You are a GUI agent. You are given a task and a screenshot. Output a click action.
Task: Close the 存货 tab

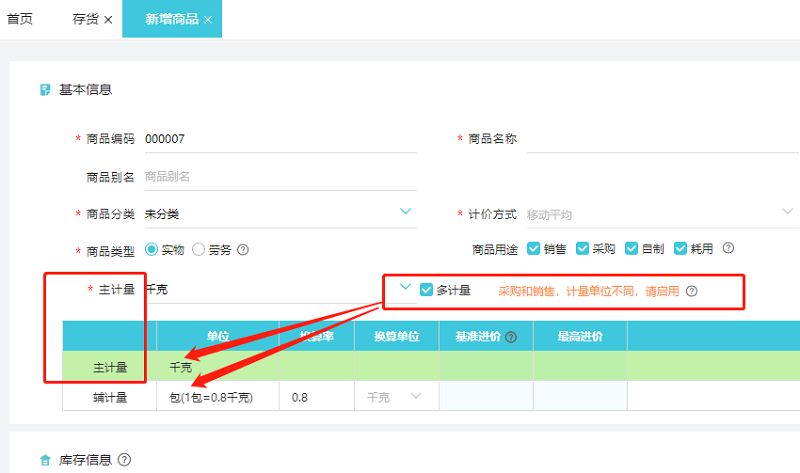point(108,20)
